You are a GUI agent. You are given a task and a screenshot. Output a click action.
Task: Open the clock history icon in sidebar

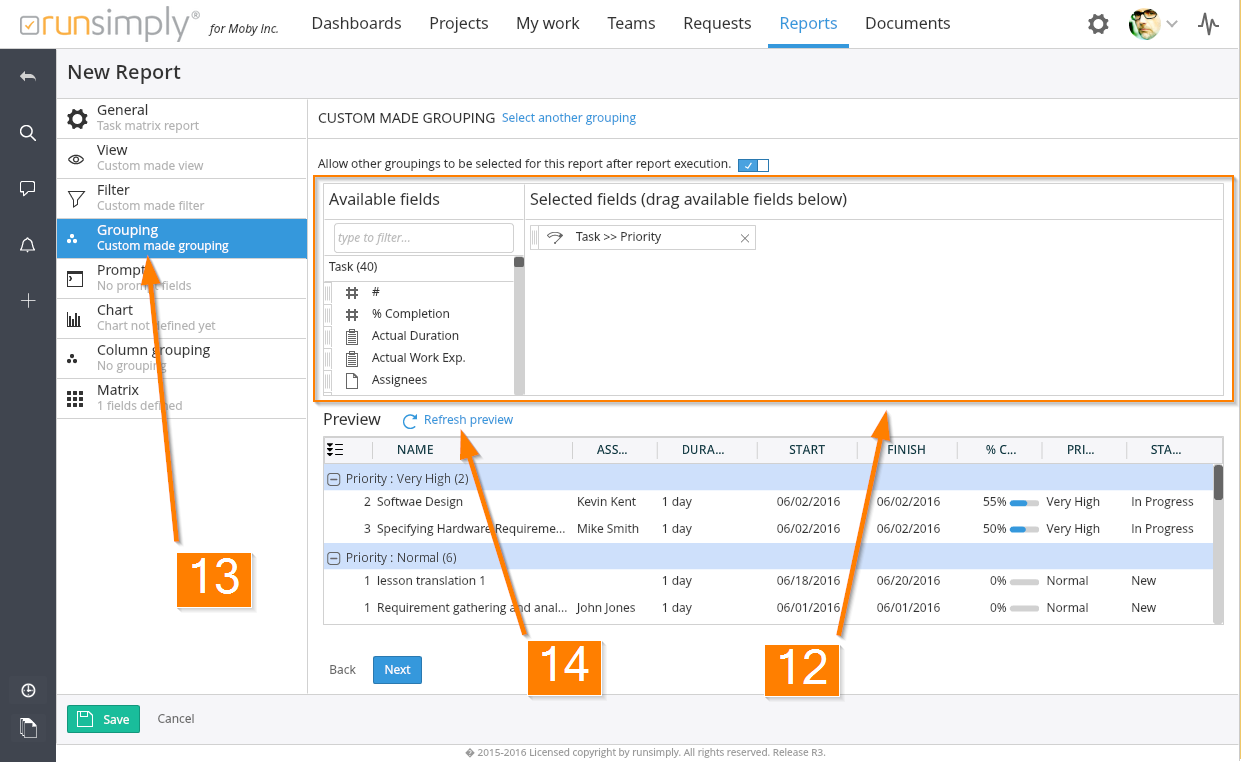click(28, 690)
